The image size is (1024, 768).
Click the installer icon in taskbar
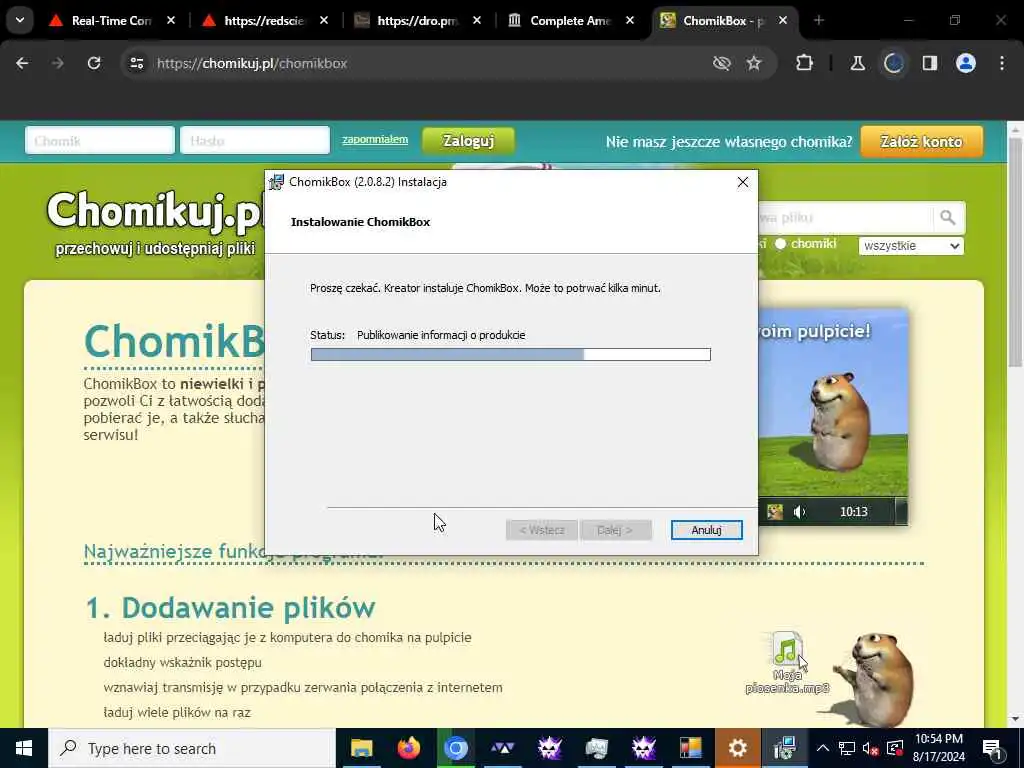point(784,748)
